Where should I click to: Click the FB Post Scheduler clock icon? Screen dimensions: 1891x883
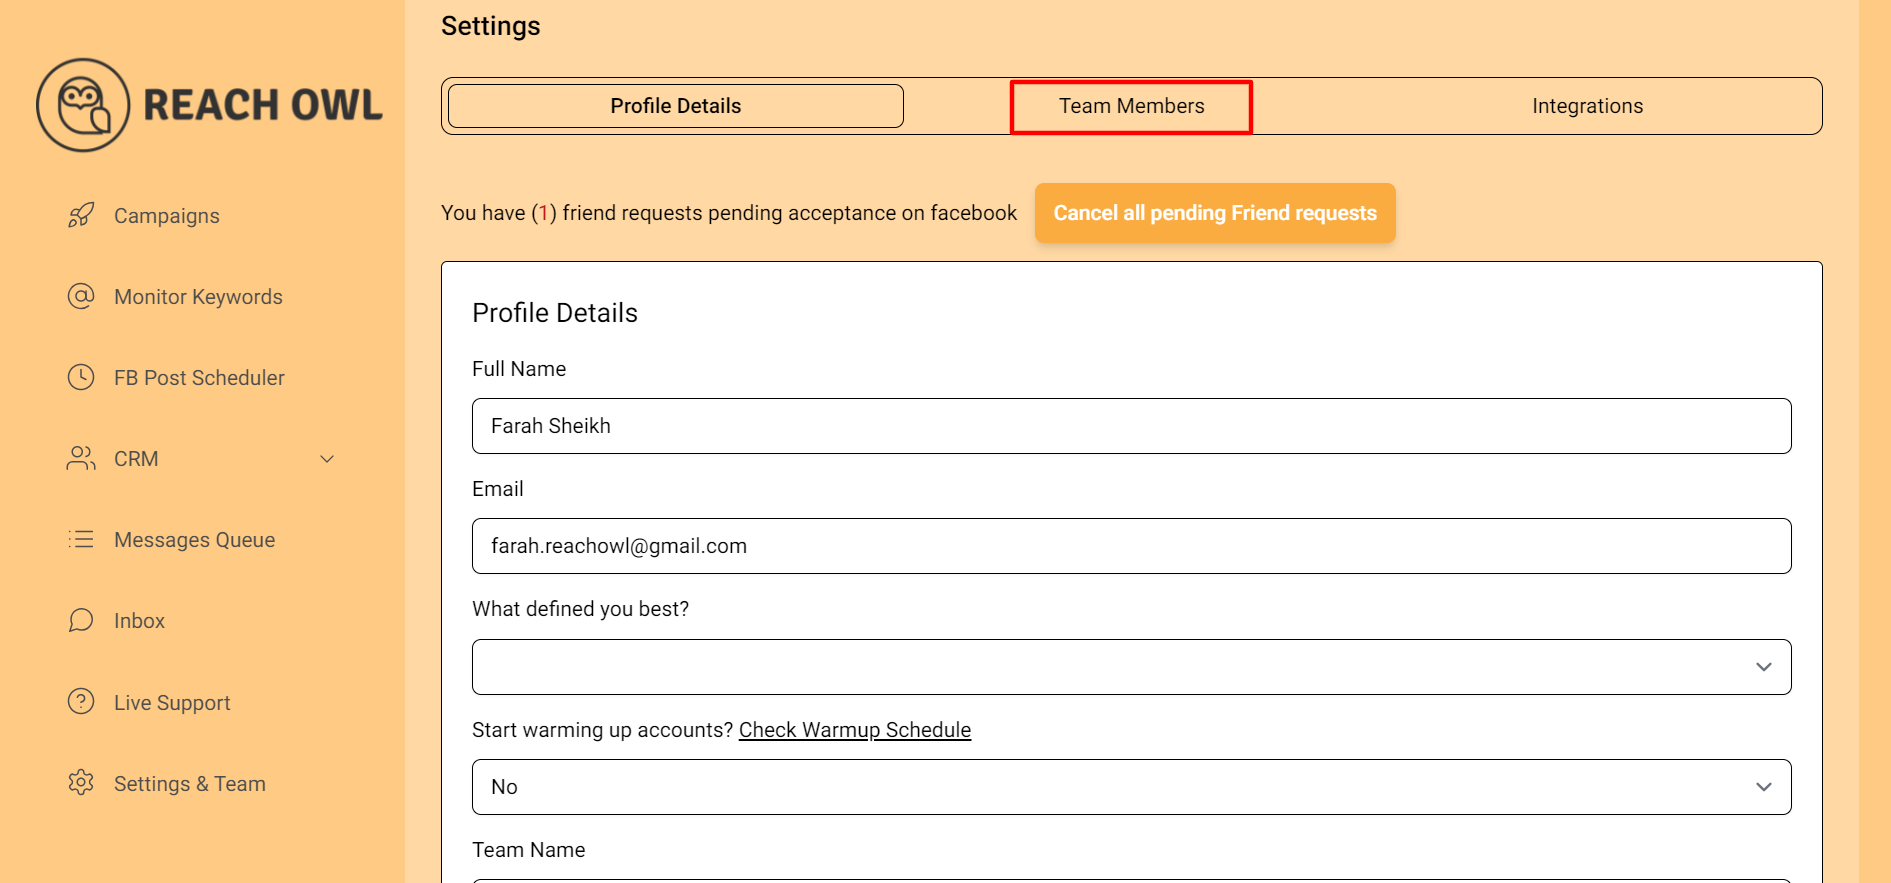coord(81,377)
